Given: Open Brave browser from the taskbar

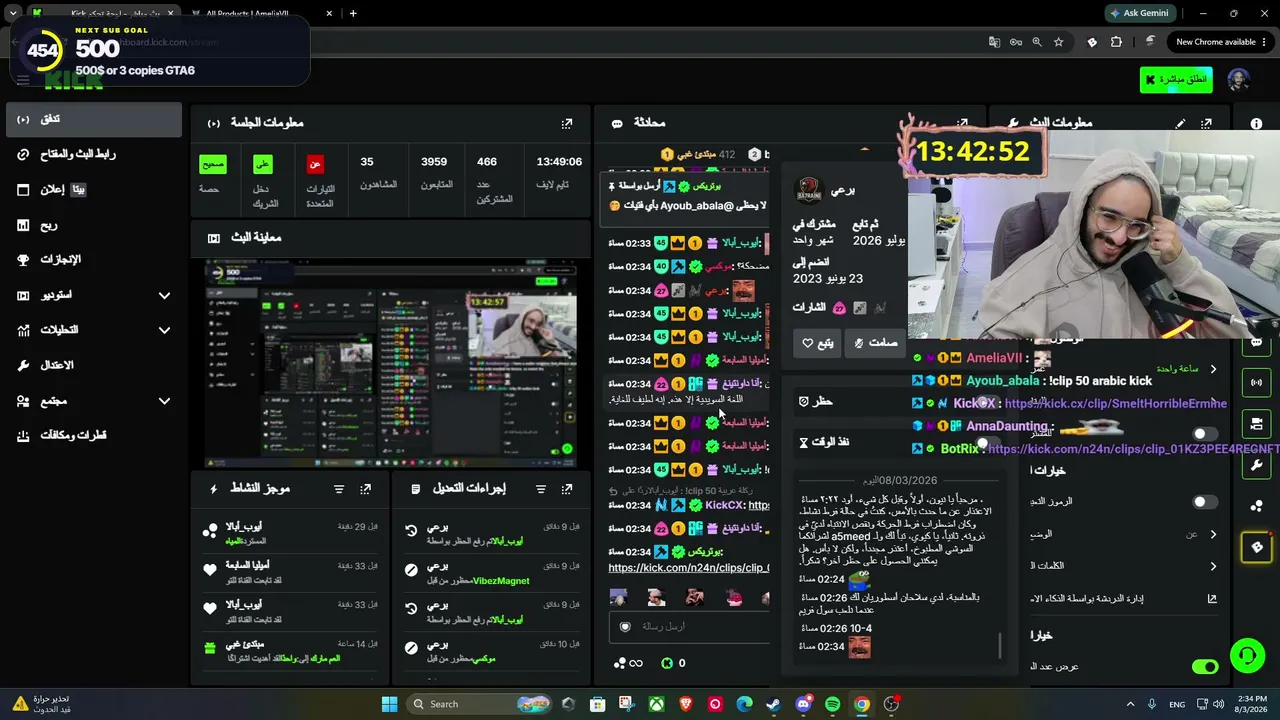Looking at the screenshot, I should pos(686,704).
